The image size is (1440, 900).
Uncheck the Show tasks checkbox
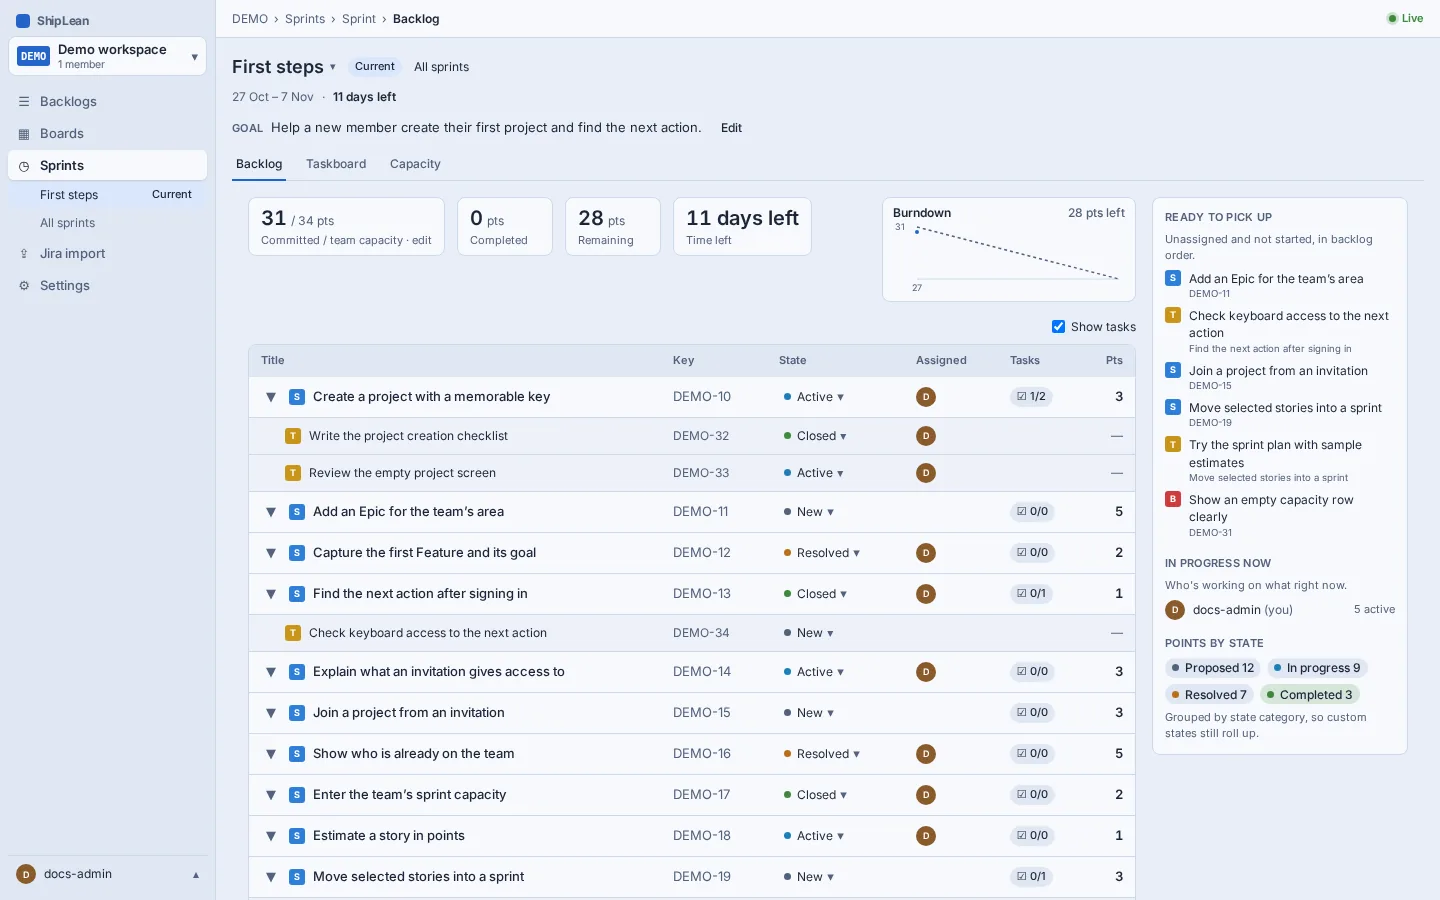tap(1058, 327)
